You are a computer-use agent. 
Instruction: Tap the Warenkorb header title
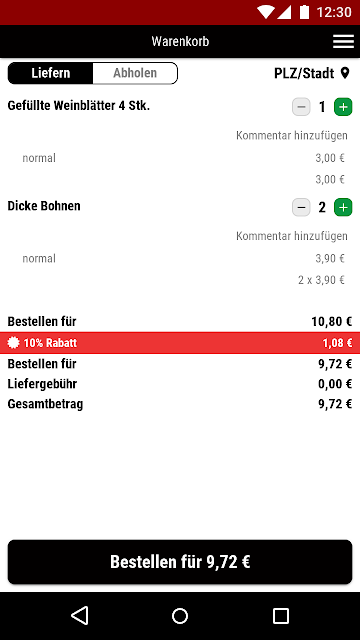point(180,42)
